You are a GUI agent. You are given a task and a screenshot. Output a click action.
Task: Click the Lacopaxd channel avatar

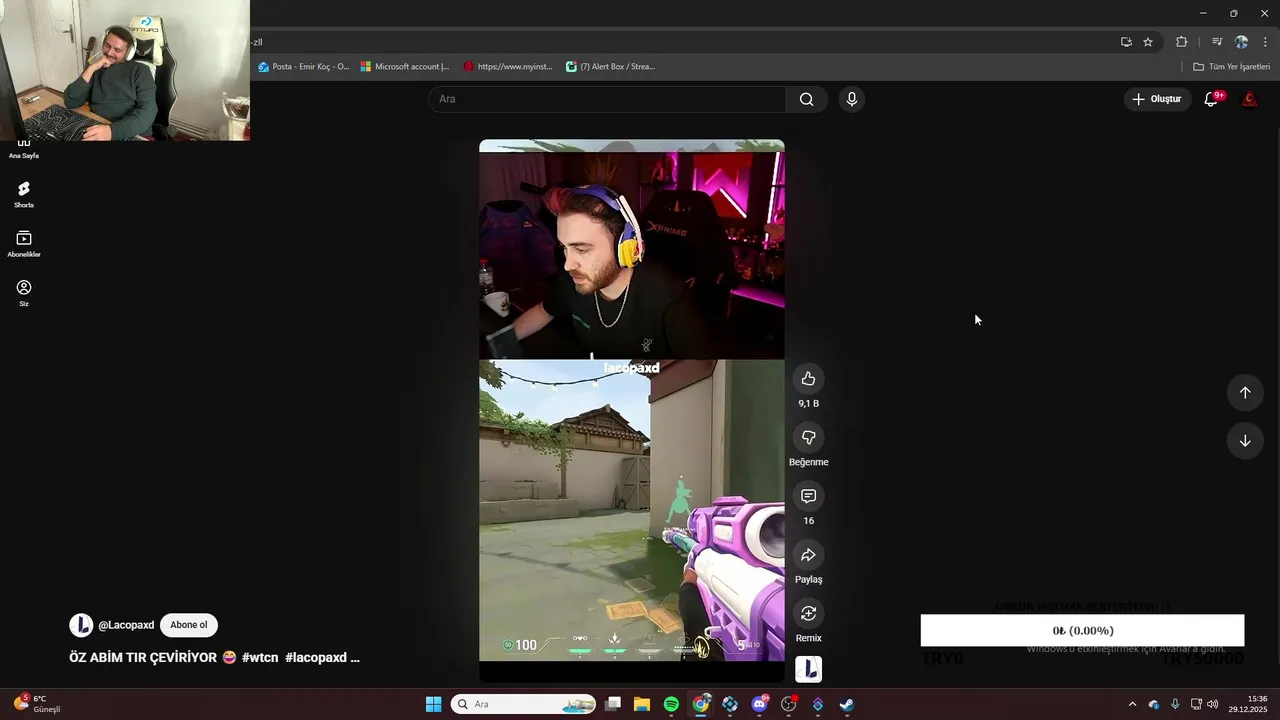(81, 625)
